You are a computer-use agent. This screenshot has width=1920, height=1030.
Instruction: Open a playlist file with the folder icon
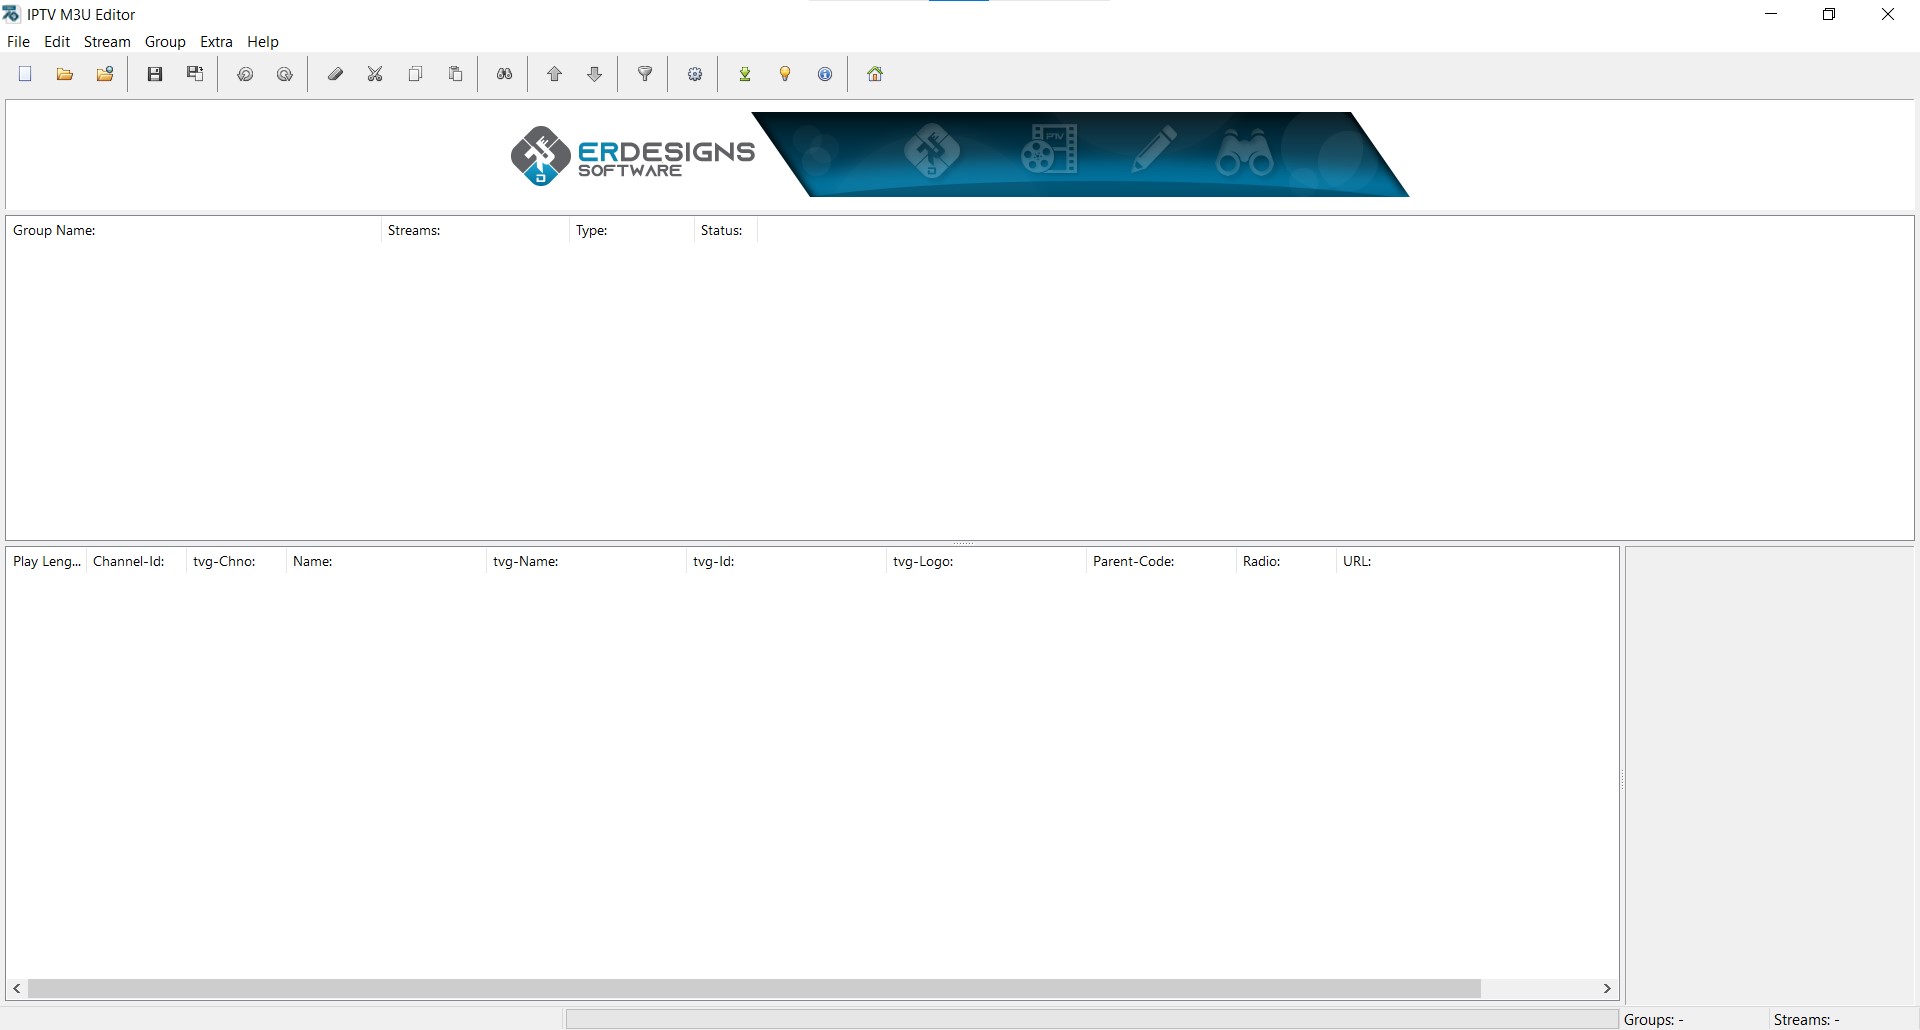pyautogui.click(x=65, y=74)
